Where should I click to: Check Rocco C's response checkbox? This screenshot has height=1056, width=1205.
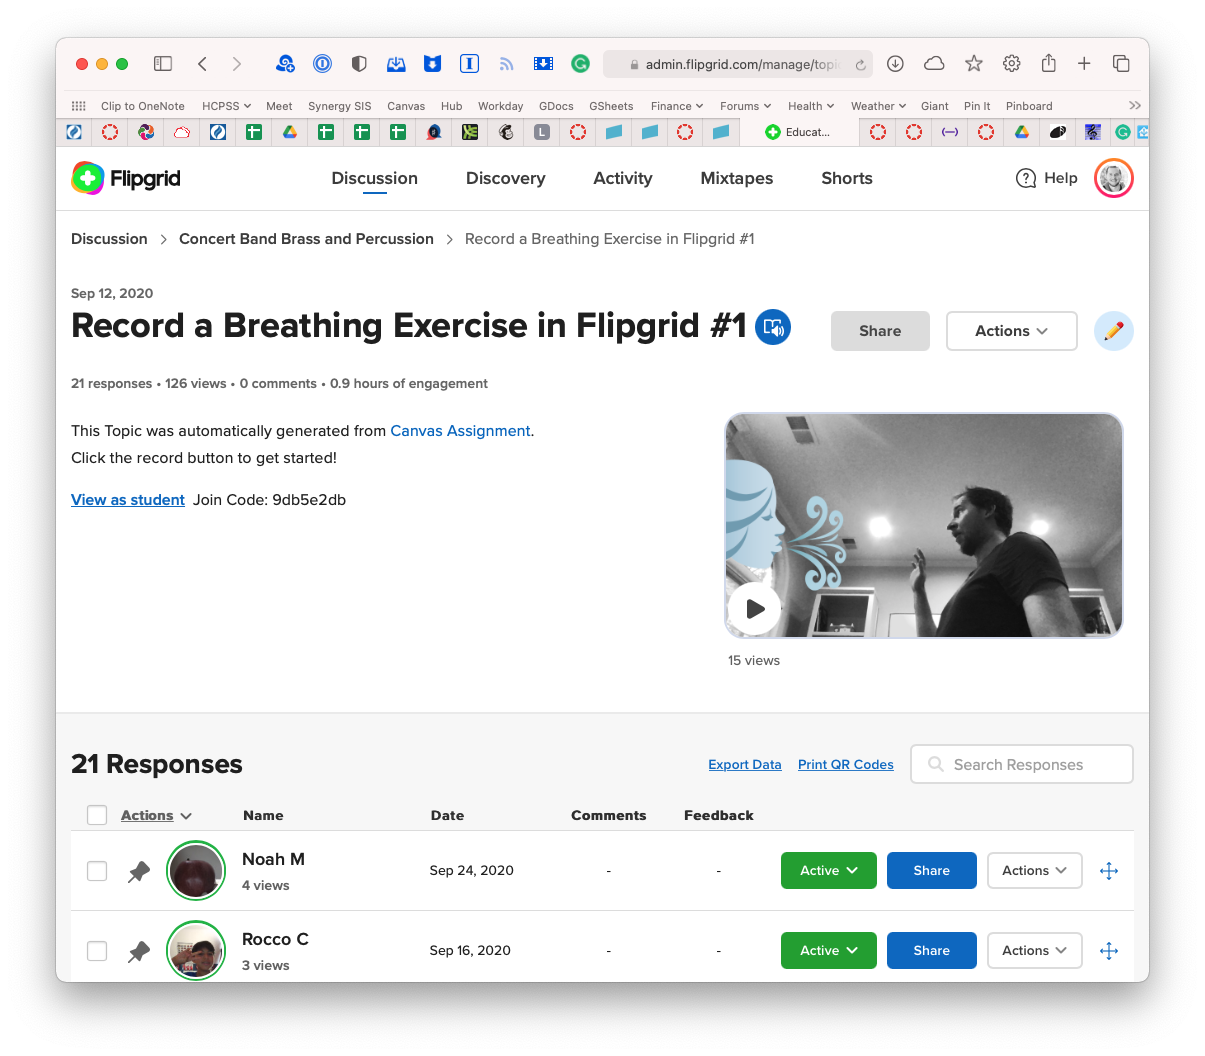[x=97, y=950]
